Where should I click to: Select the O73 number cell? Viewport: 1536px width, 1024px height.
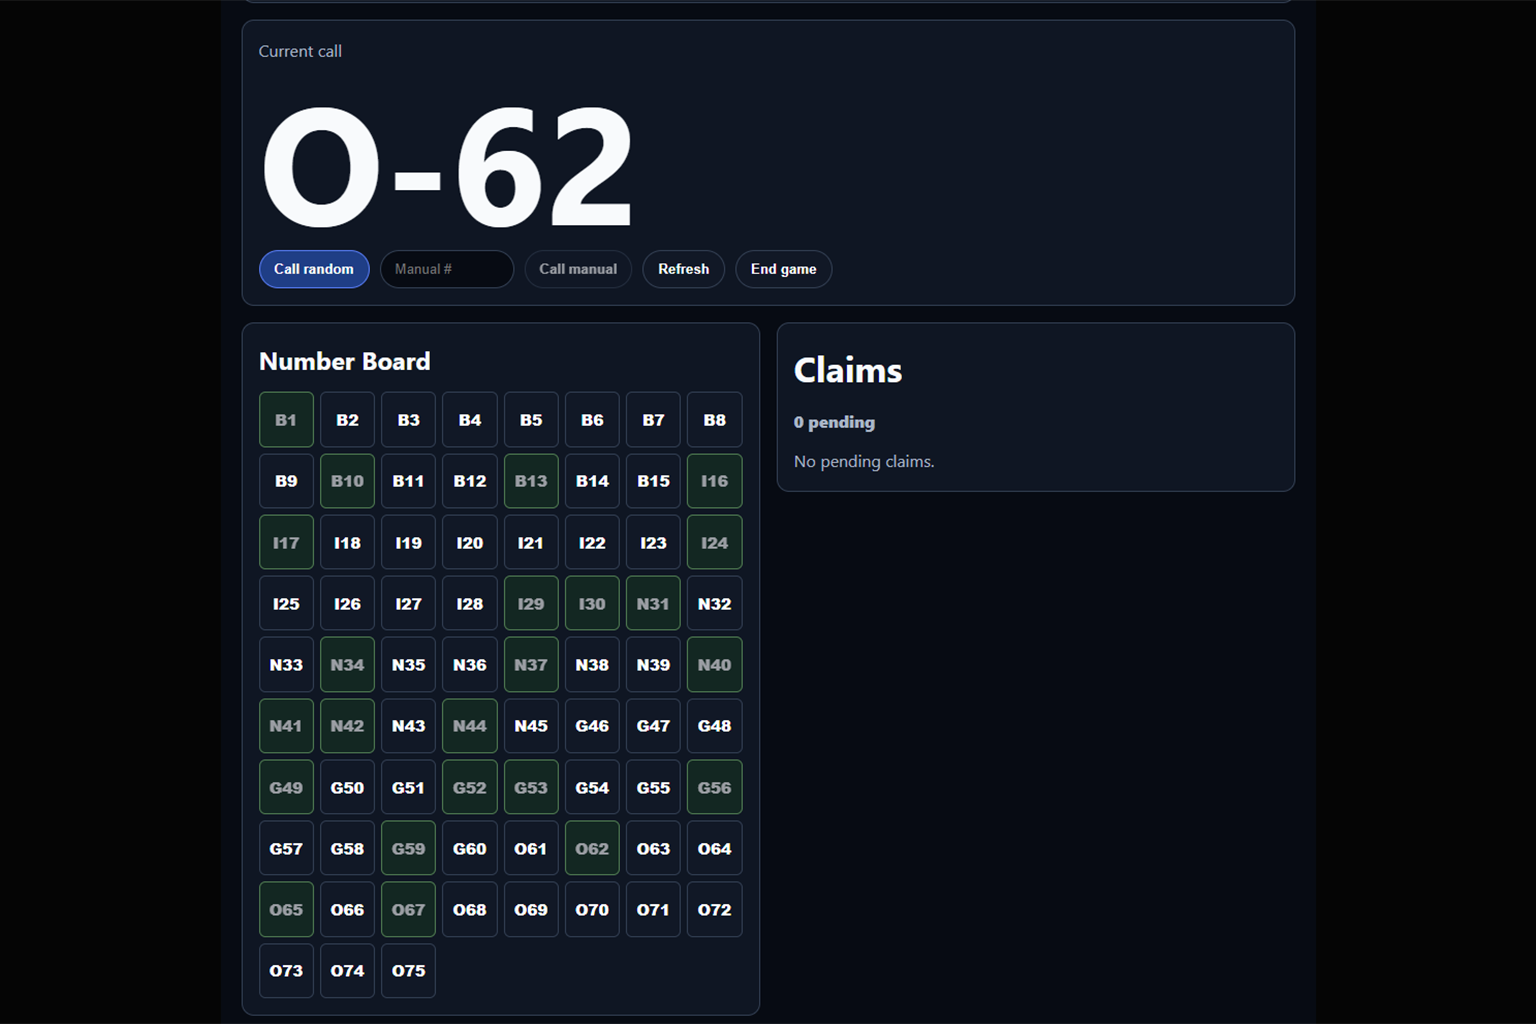point(286,970)
